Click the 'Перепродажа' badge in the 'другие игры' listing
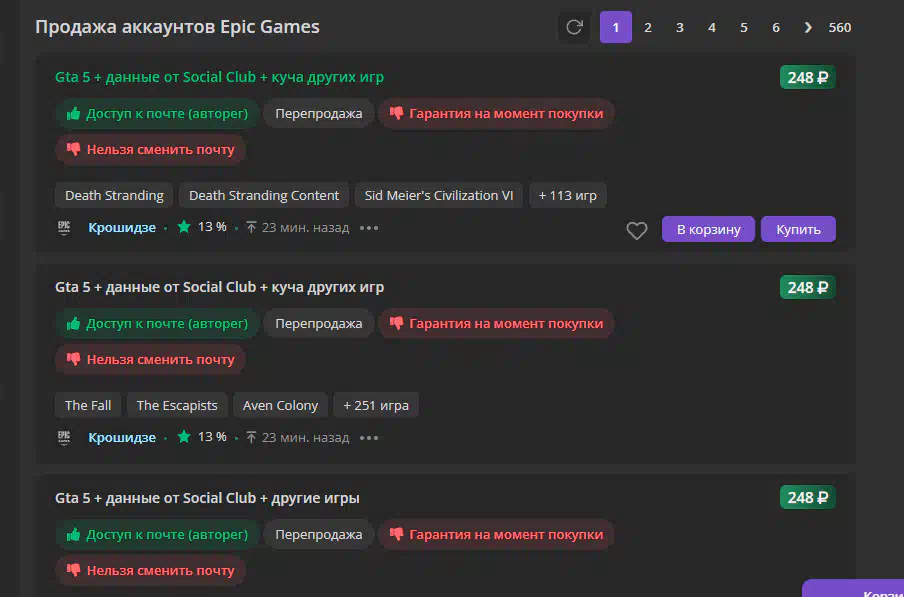 coord(319,534)
